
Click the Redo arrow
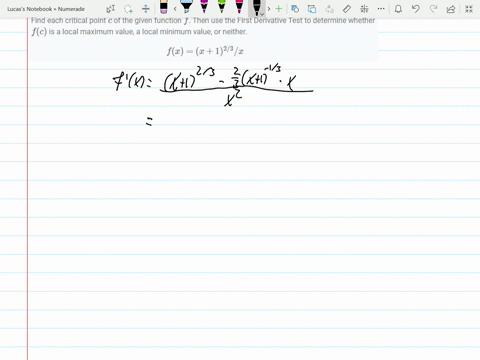tap(433, 9)
